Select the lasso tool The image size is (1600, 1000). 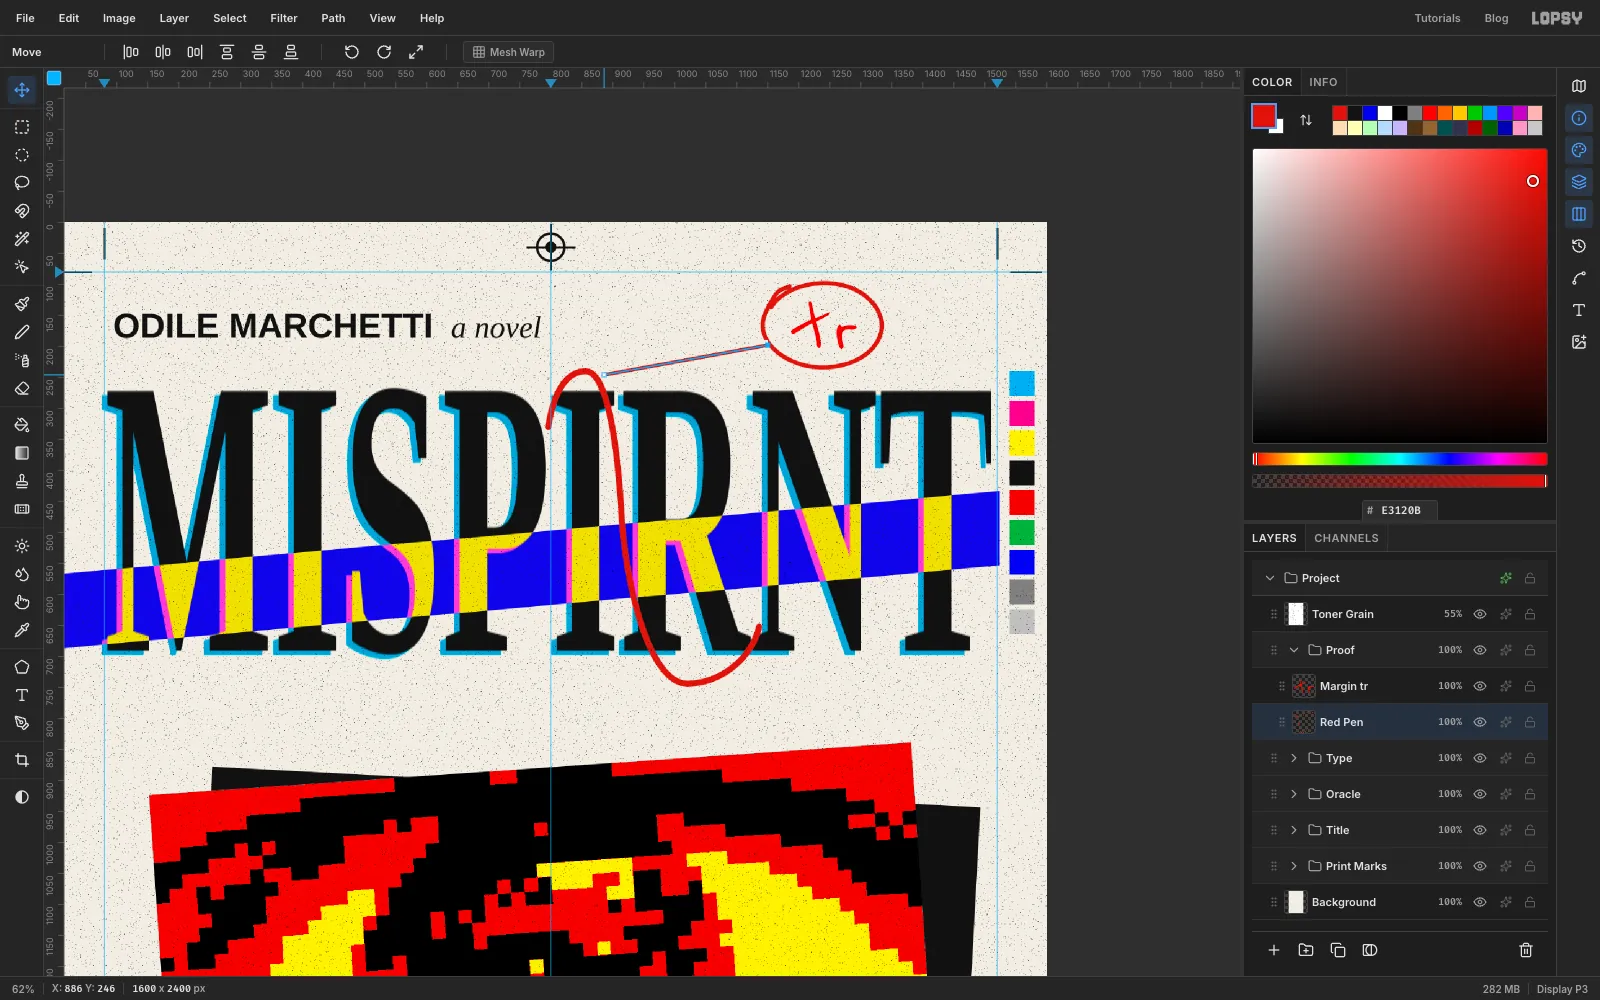pos(22,183)
